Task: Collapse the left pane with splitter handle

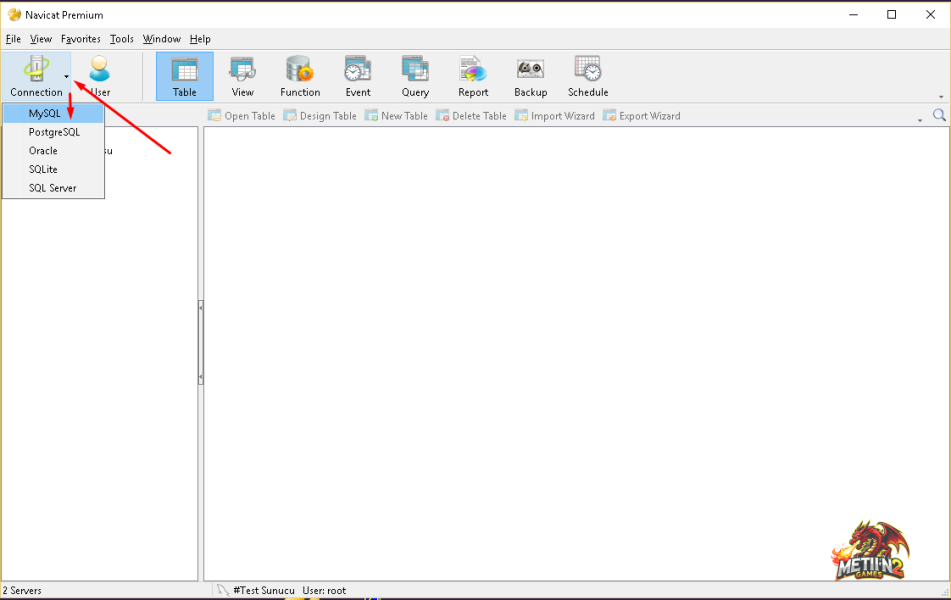Action: coord(200,343)
